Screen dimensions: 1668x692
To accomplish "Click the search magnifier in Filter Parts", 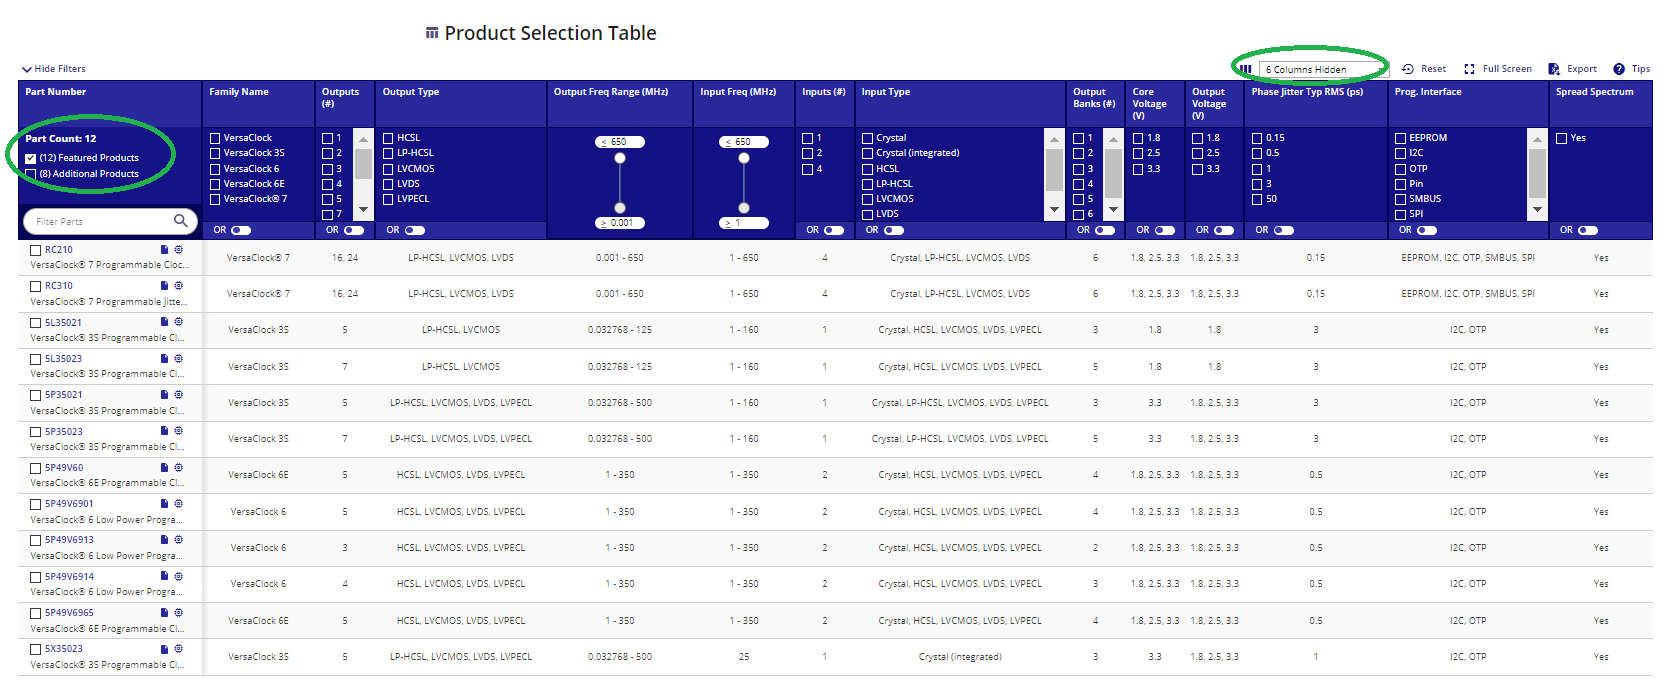I will [x=181, y=221].
